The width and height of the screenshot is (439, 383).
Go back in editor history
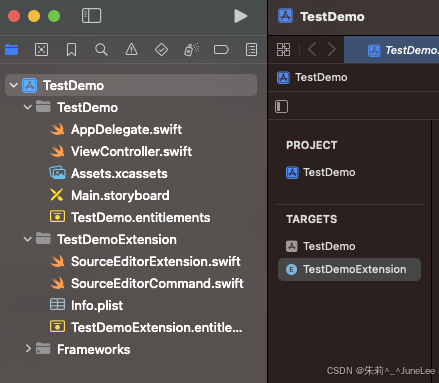click(x=312, y=50)
